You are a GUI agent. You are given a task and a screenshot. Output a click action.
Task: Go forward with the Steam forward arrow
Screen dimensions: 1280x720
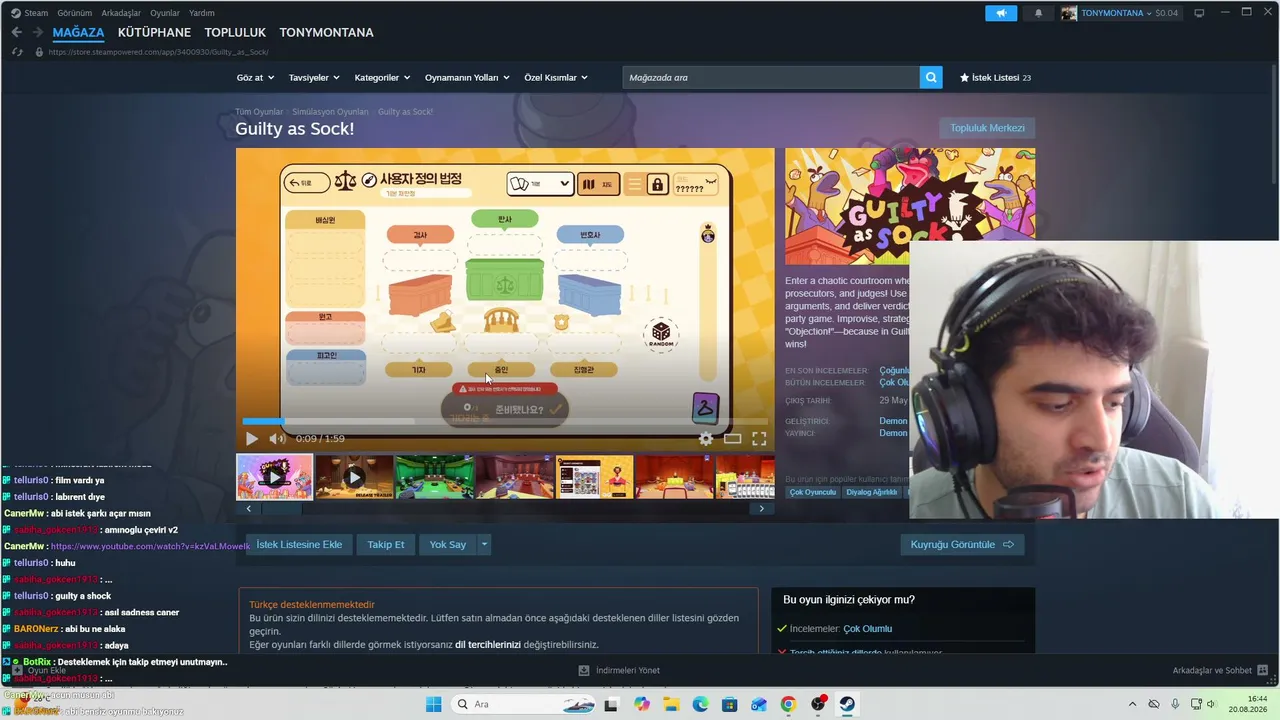[x=36, y=32]
